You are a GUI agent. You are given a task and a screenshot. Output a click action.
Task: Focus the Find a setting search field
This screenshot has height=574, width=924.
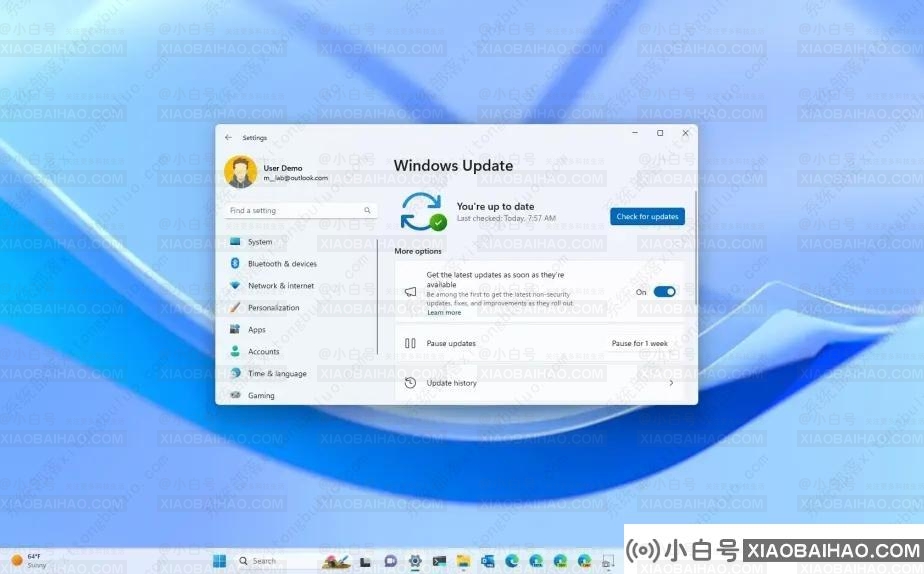click(x=301, y=210)
